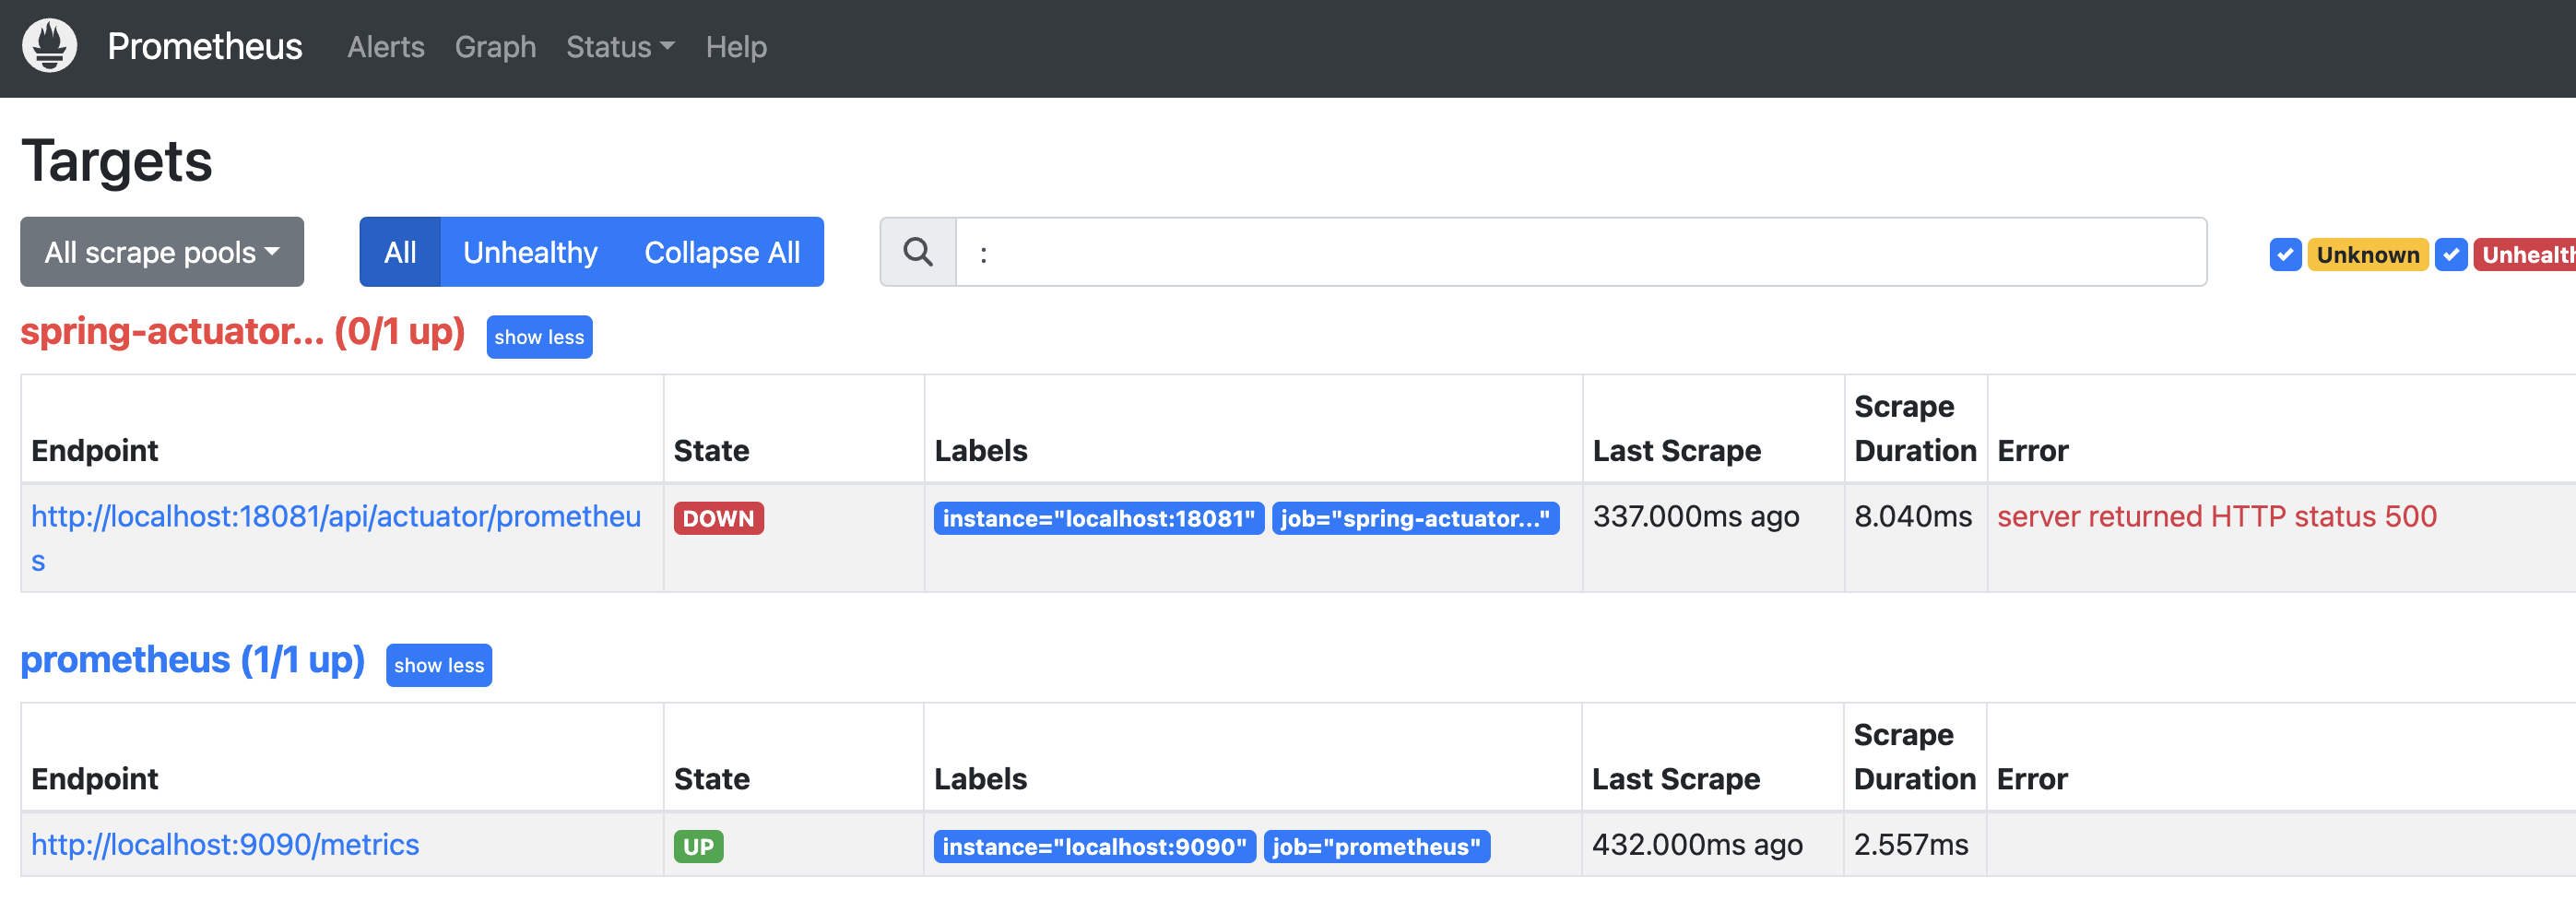Click the Collapse All button
2576x924 pixels.
tap(722, 252)
